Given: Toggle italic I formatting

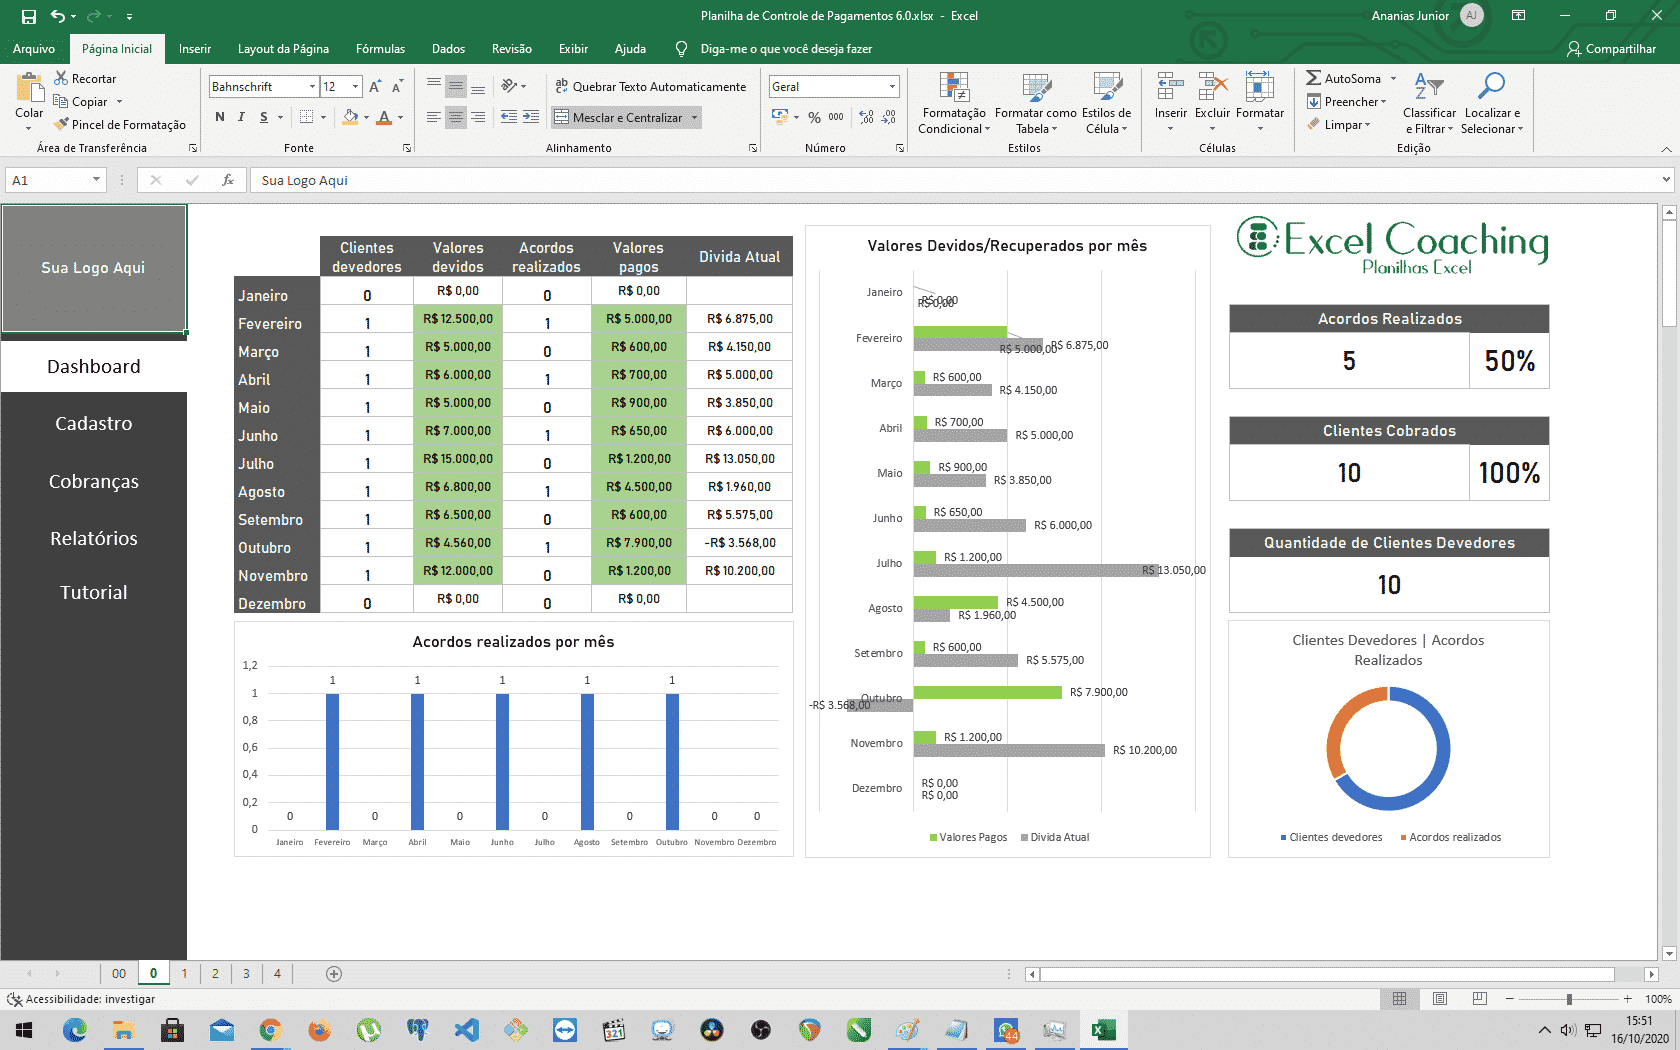Looking at the screenshot, I should click(241, 117).
